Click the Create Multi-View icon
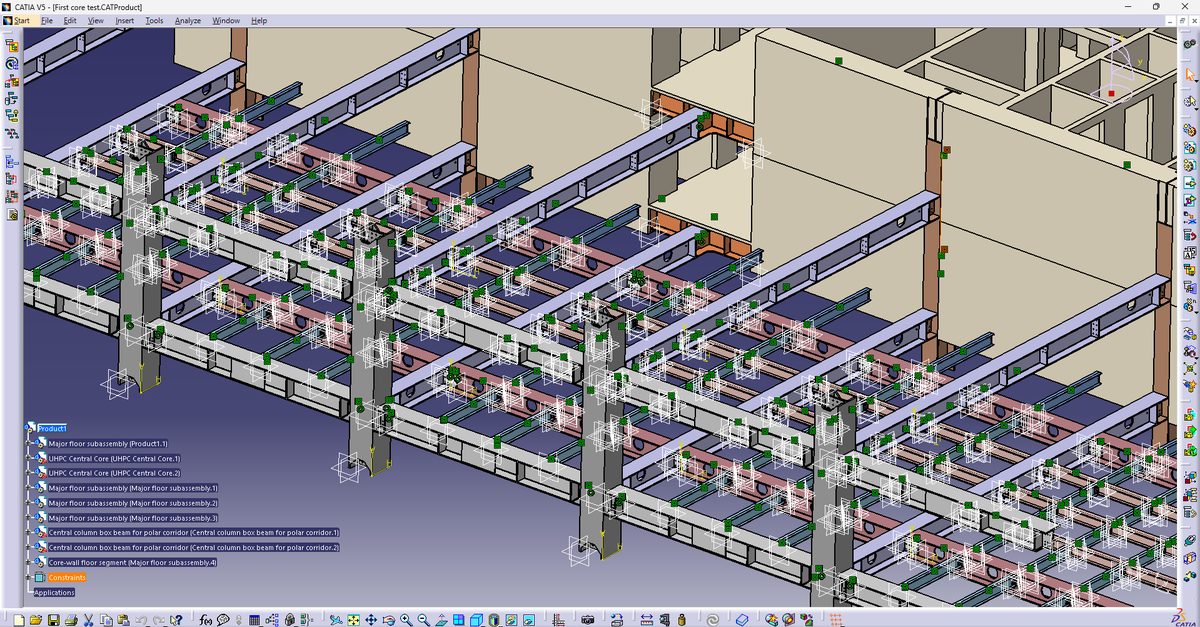The image size is (1200, 627). click(x=458, y=619)
